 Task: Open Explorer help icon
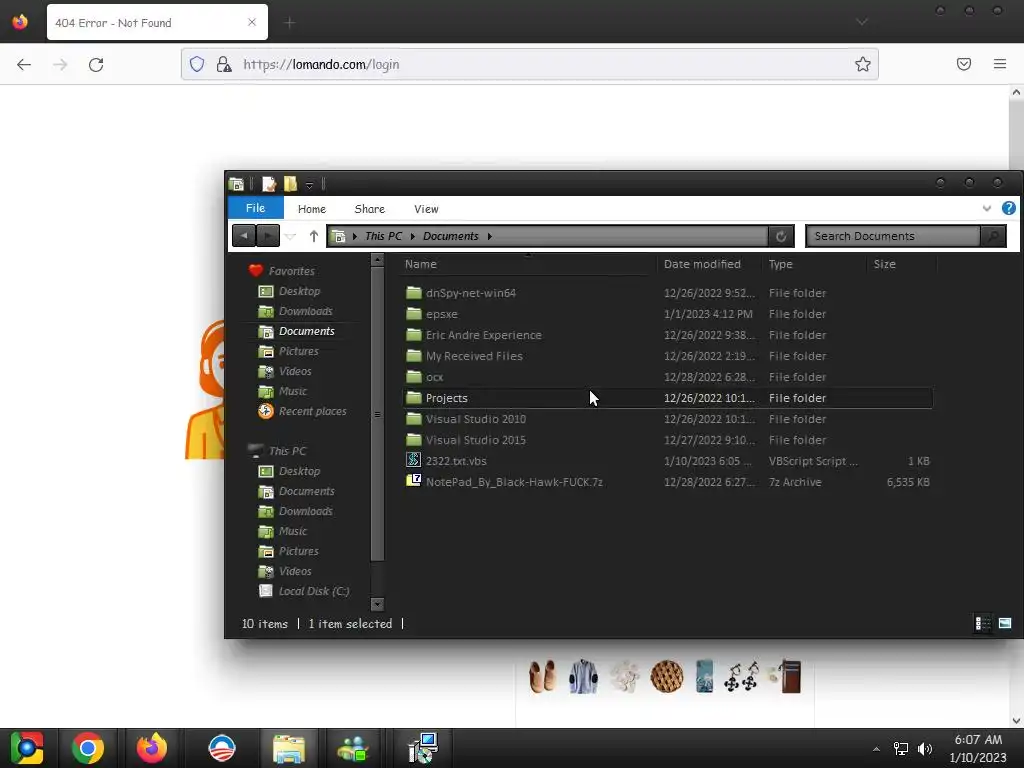coord(1008,208)
